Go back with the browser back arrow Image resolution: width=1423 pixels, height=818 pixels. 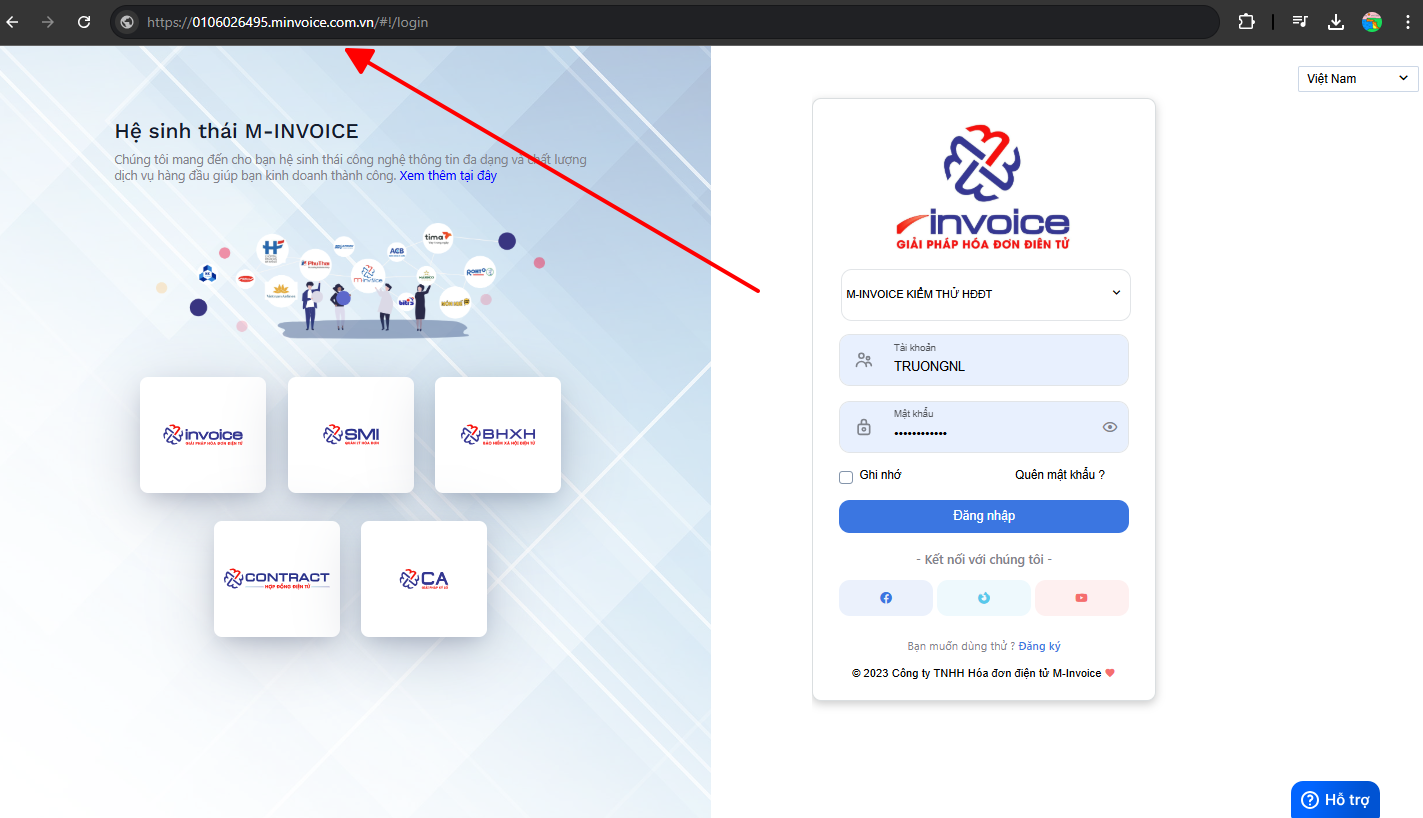point(12,21)
